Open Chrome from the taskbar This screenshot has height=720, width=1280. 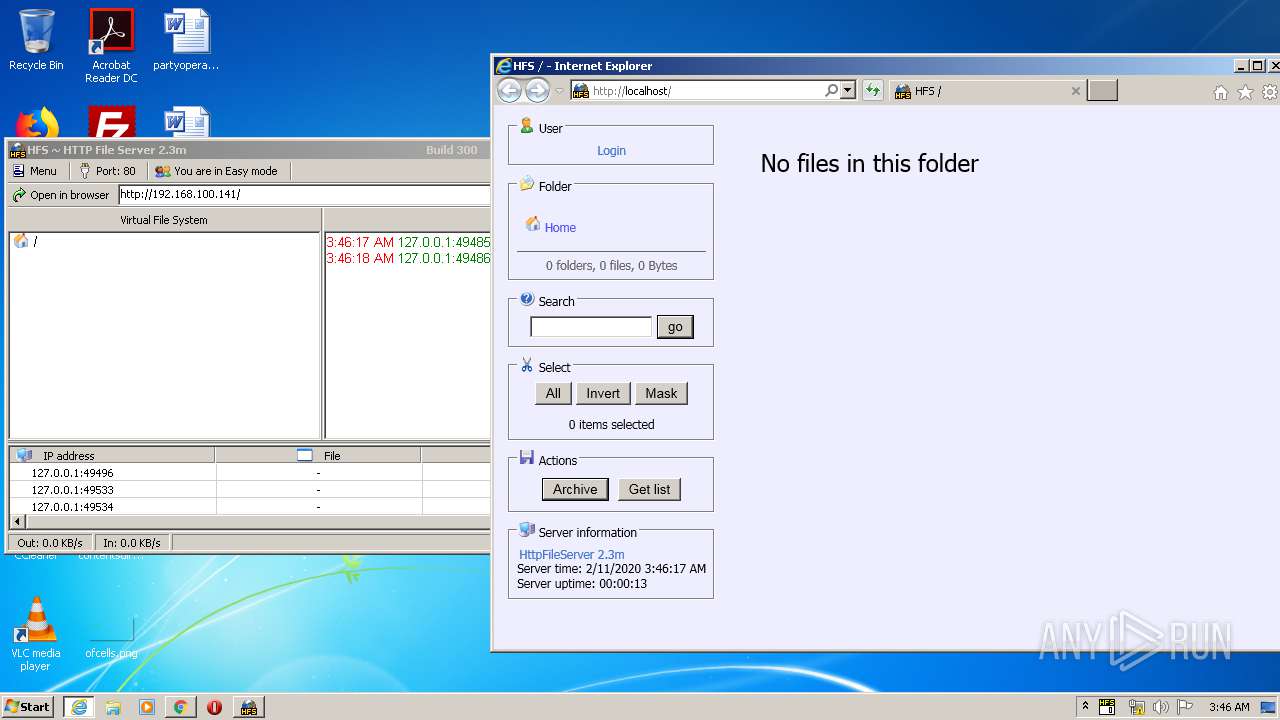(181, 707)
